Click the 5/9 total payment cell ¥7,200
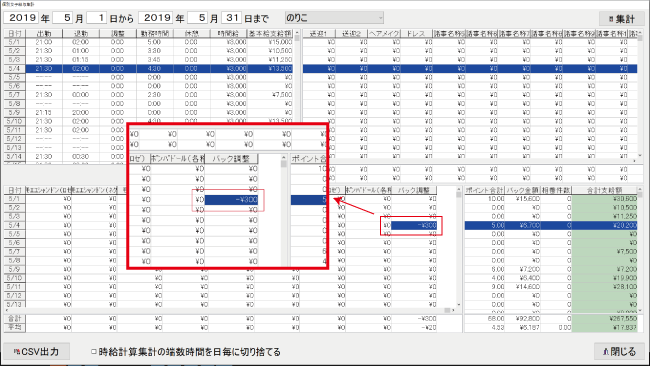The image size is (650, 366). 604,269
